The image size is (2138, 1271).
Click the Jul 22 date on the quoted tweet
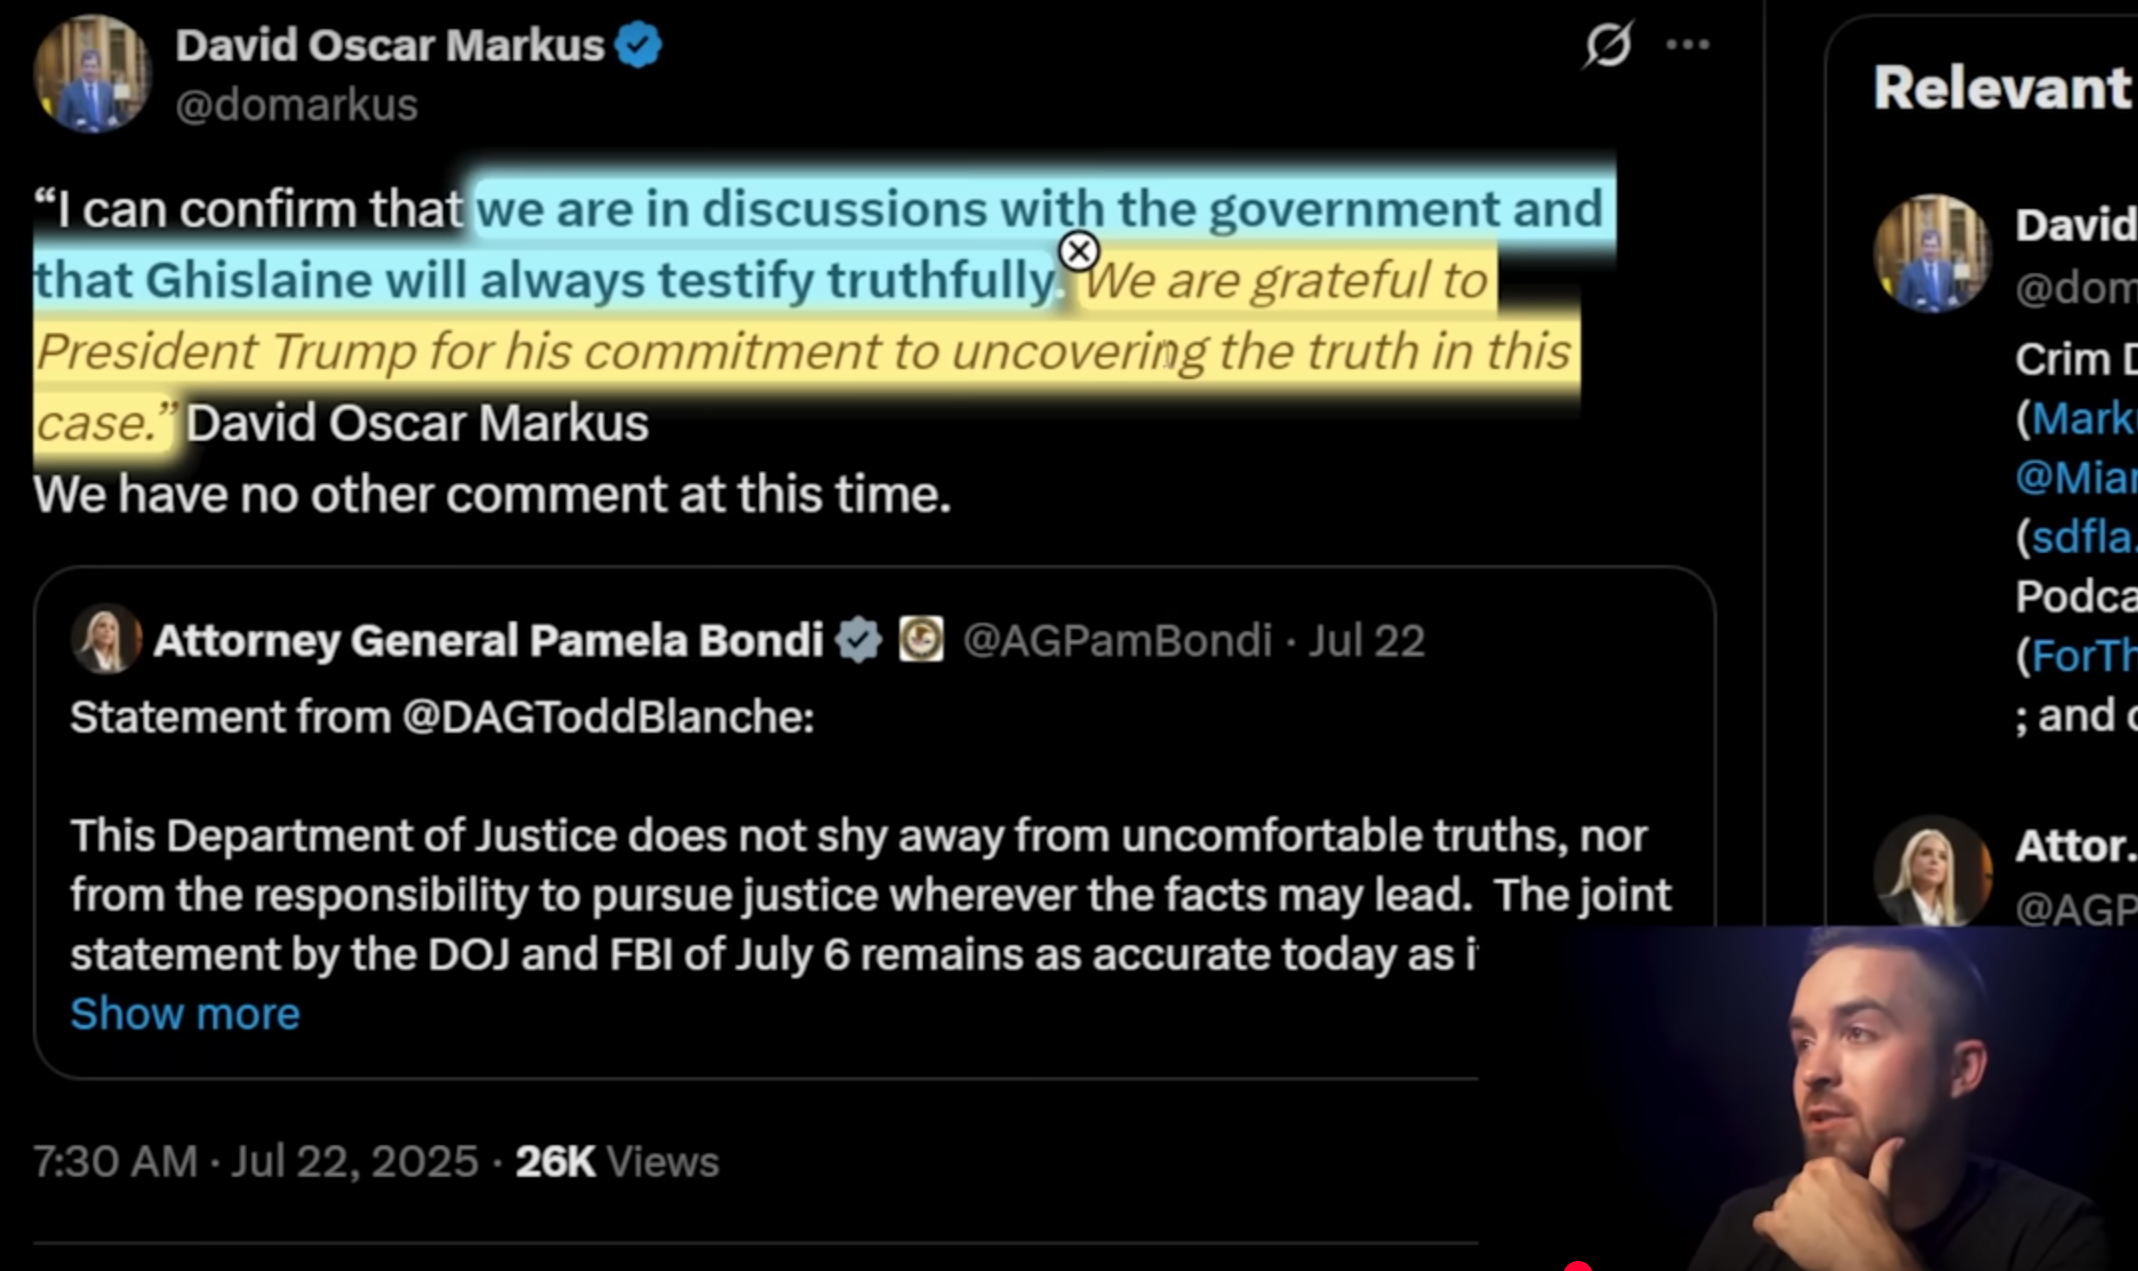[1366, 640]
